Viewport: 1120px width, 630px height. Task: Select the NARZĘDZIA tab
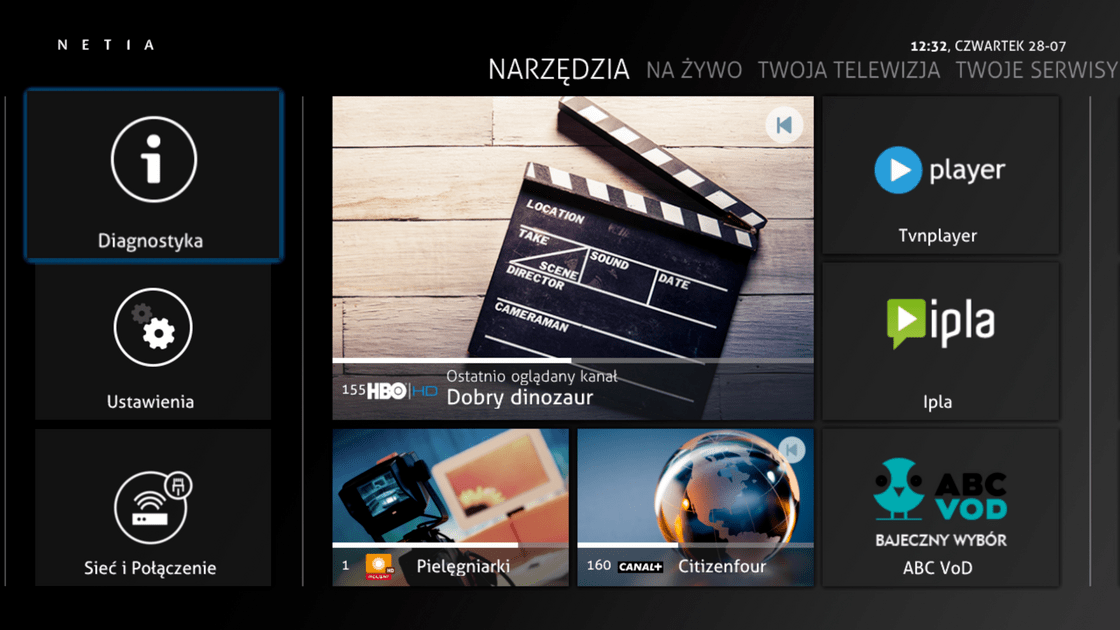coord(558,70)
